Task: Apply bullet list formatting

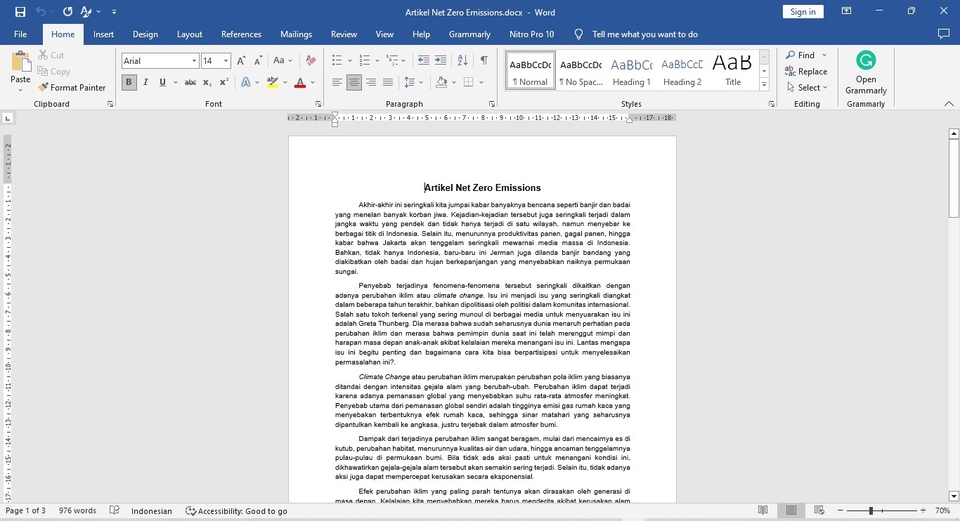Action: click(337, 60)
